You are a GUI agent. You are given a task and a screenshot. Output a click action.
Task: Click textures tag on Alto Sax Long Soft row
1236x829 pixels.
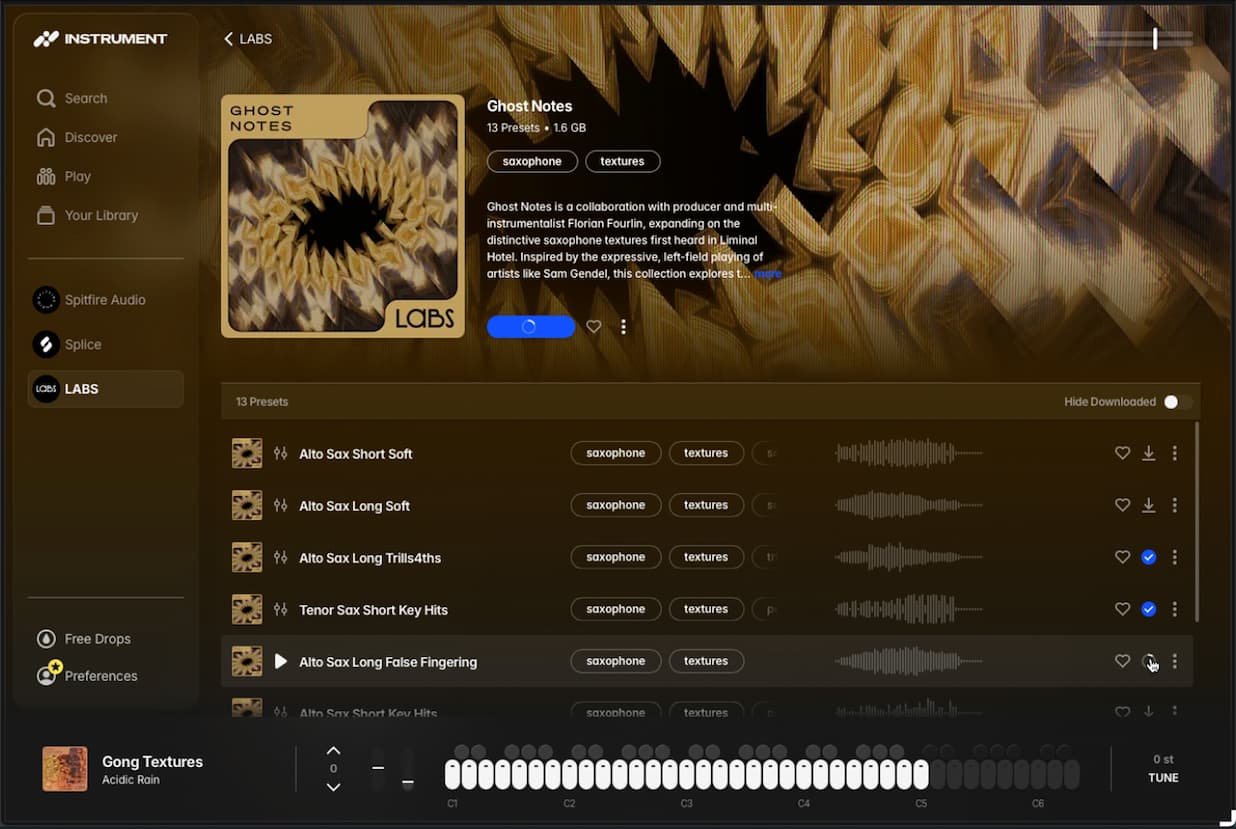(x=706, y=505)
